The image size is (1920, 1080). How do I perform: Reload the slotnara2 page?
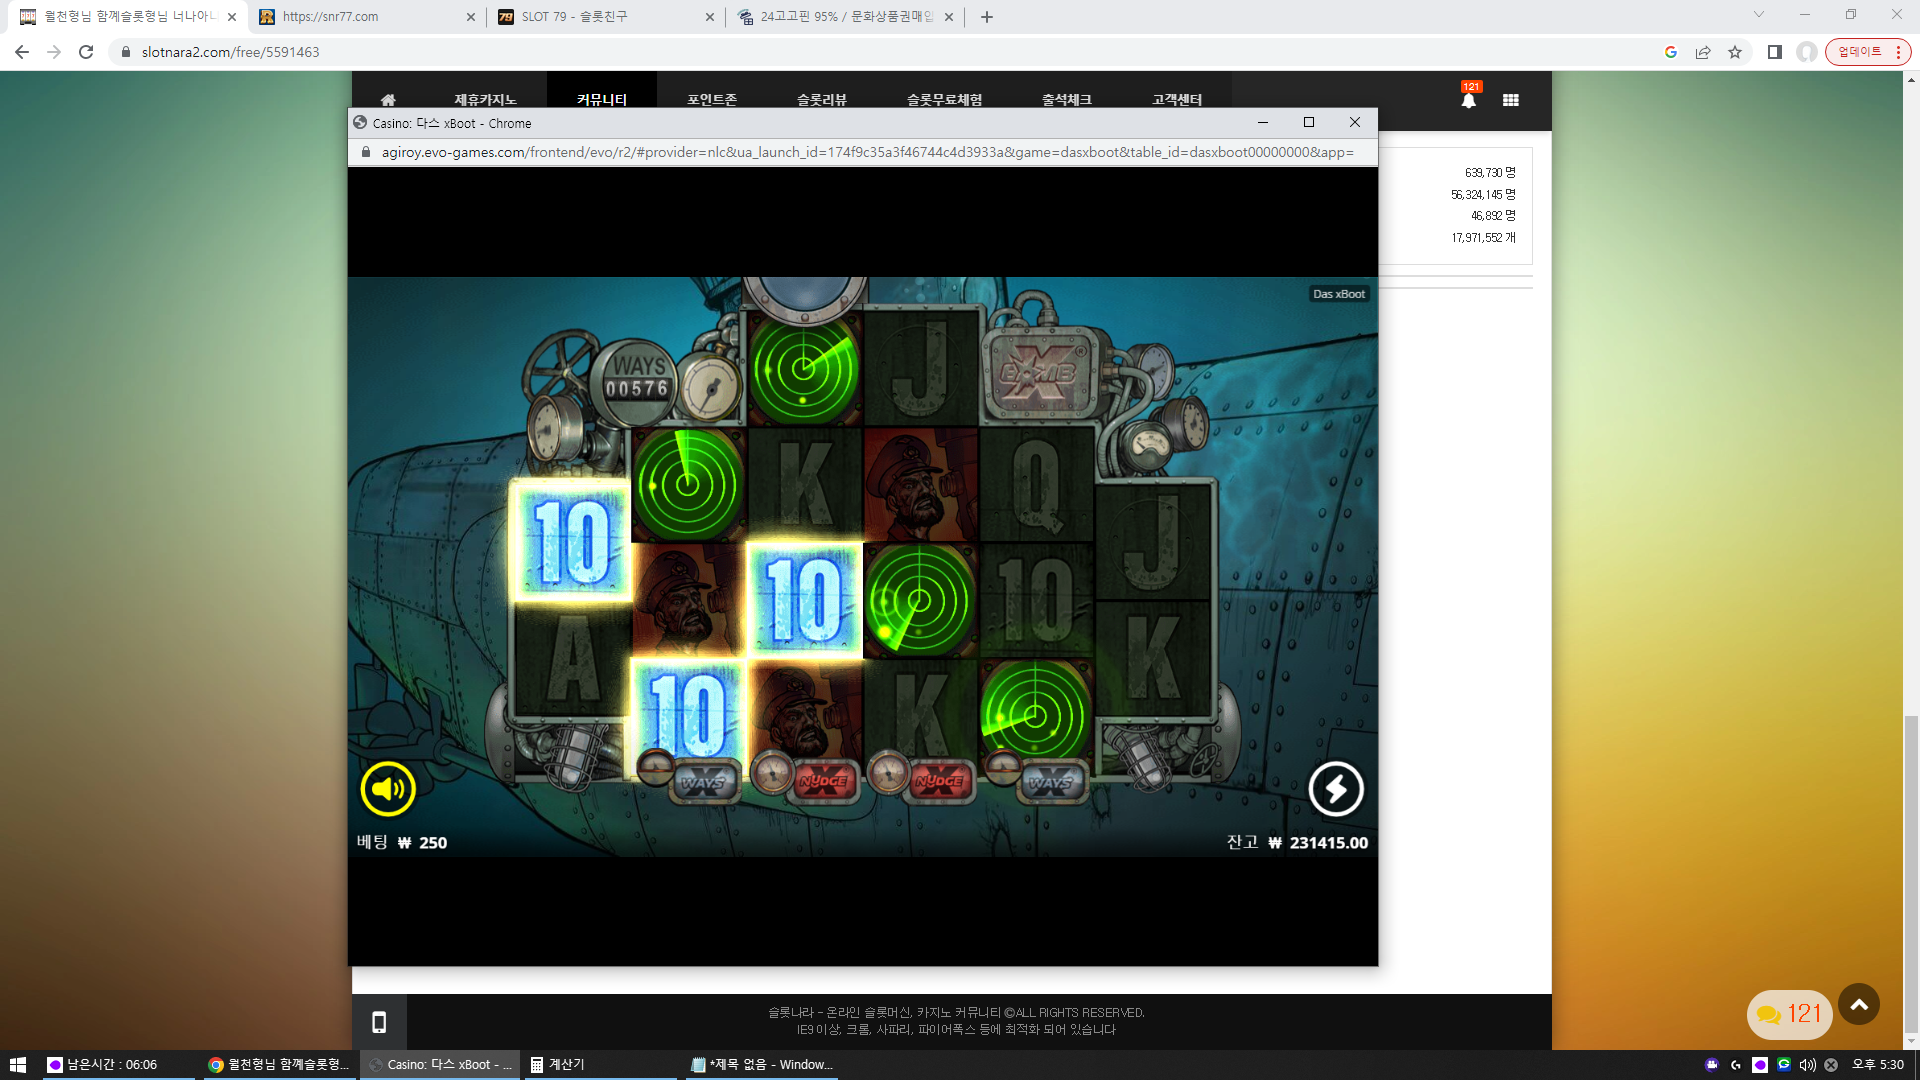click(x=86, y=52)
